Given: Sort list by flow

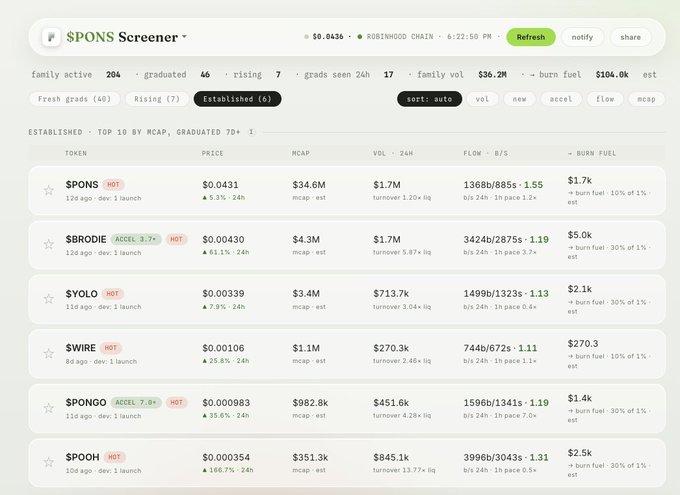Looking at the screenshot, I should point(605,99).
